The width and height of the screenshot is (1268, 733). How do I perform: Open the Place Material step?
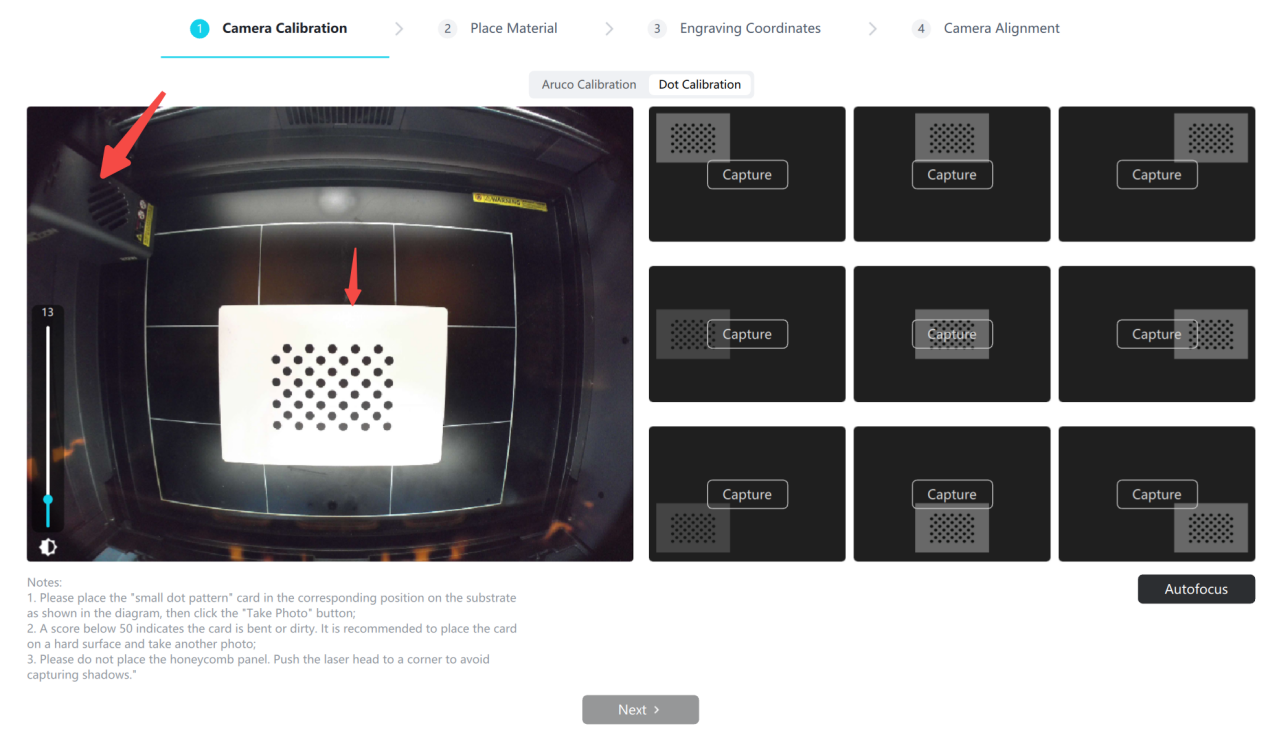pyautogui.click(x=513, y=29)
